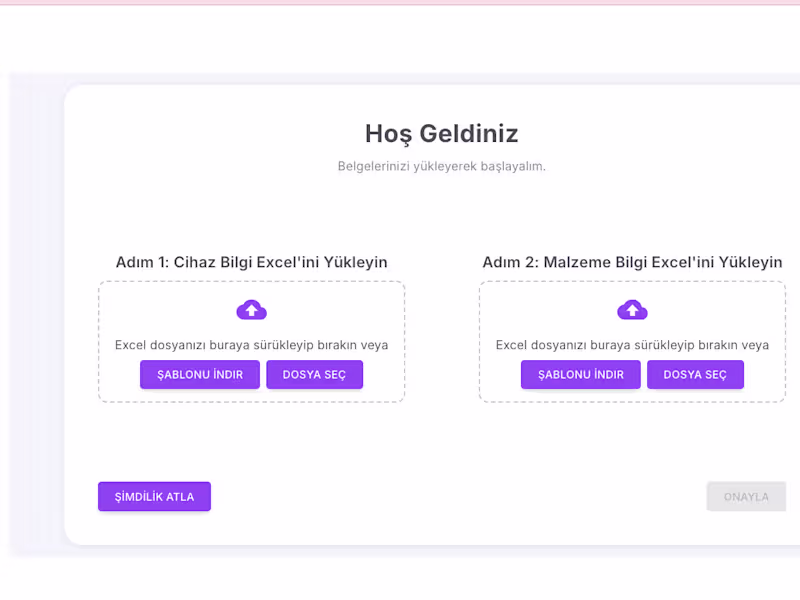Click the Belgelerinizi yükleyerek başlayalım subtitle
This screenshot has width=800, height=600.
pyautogui.click(x=441, y=166)
